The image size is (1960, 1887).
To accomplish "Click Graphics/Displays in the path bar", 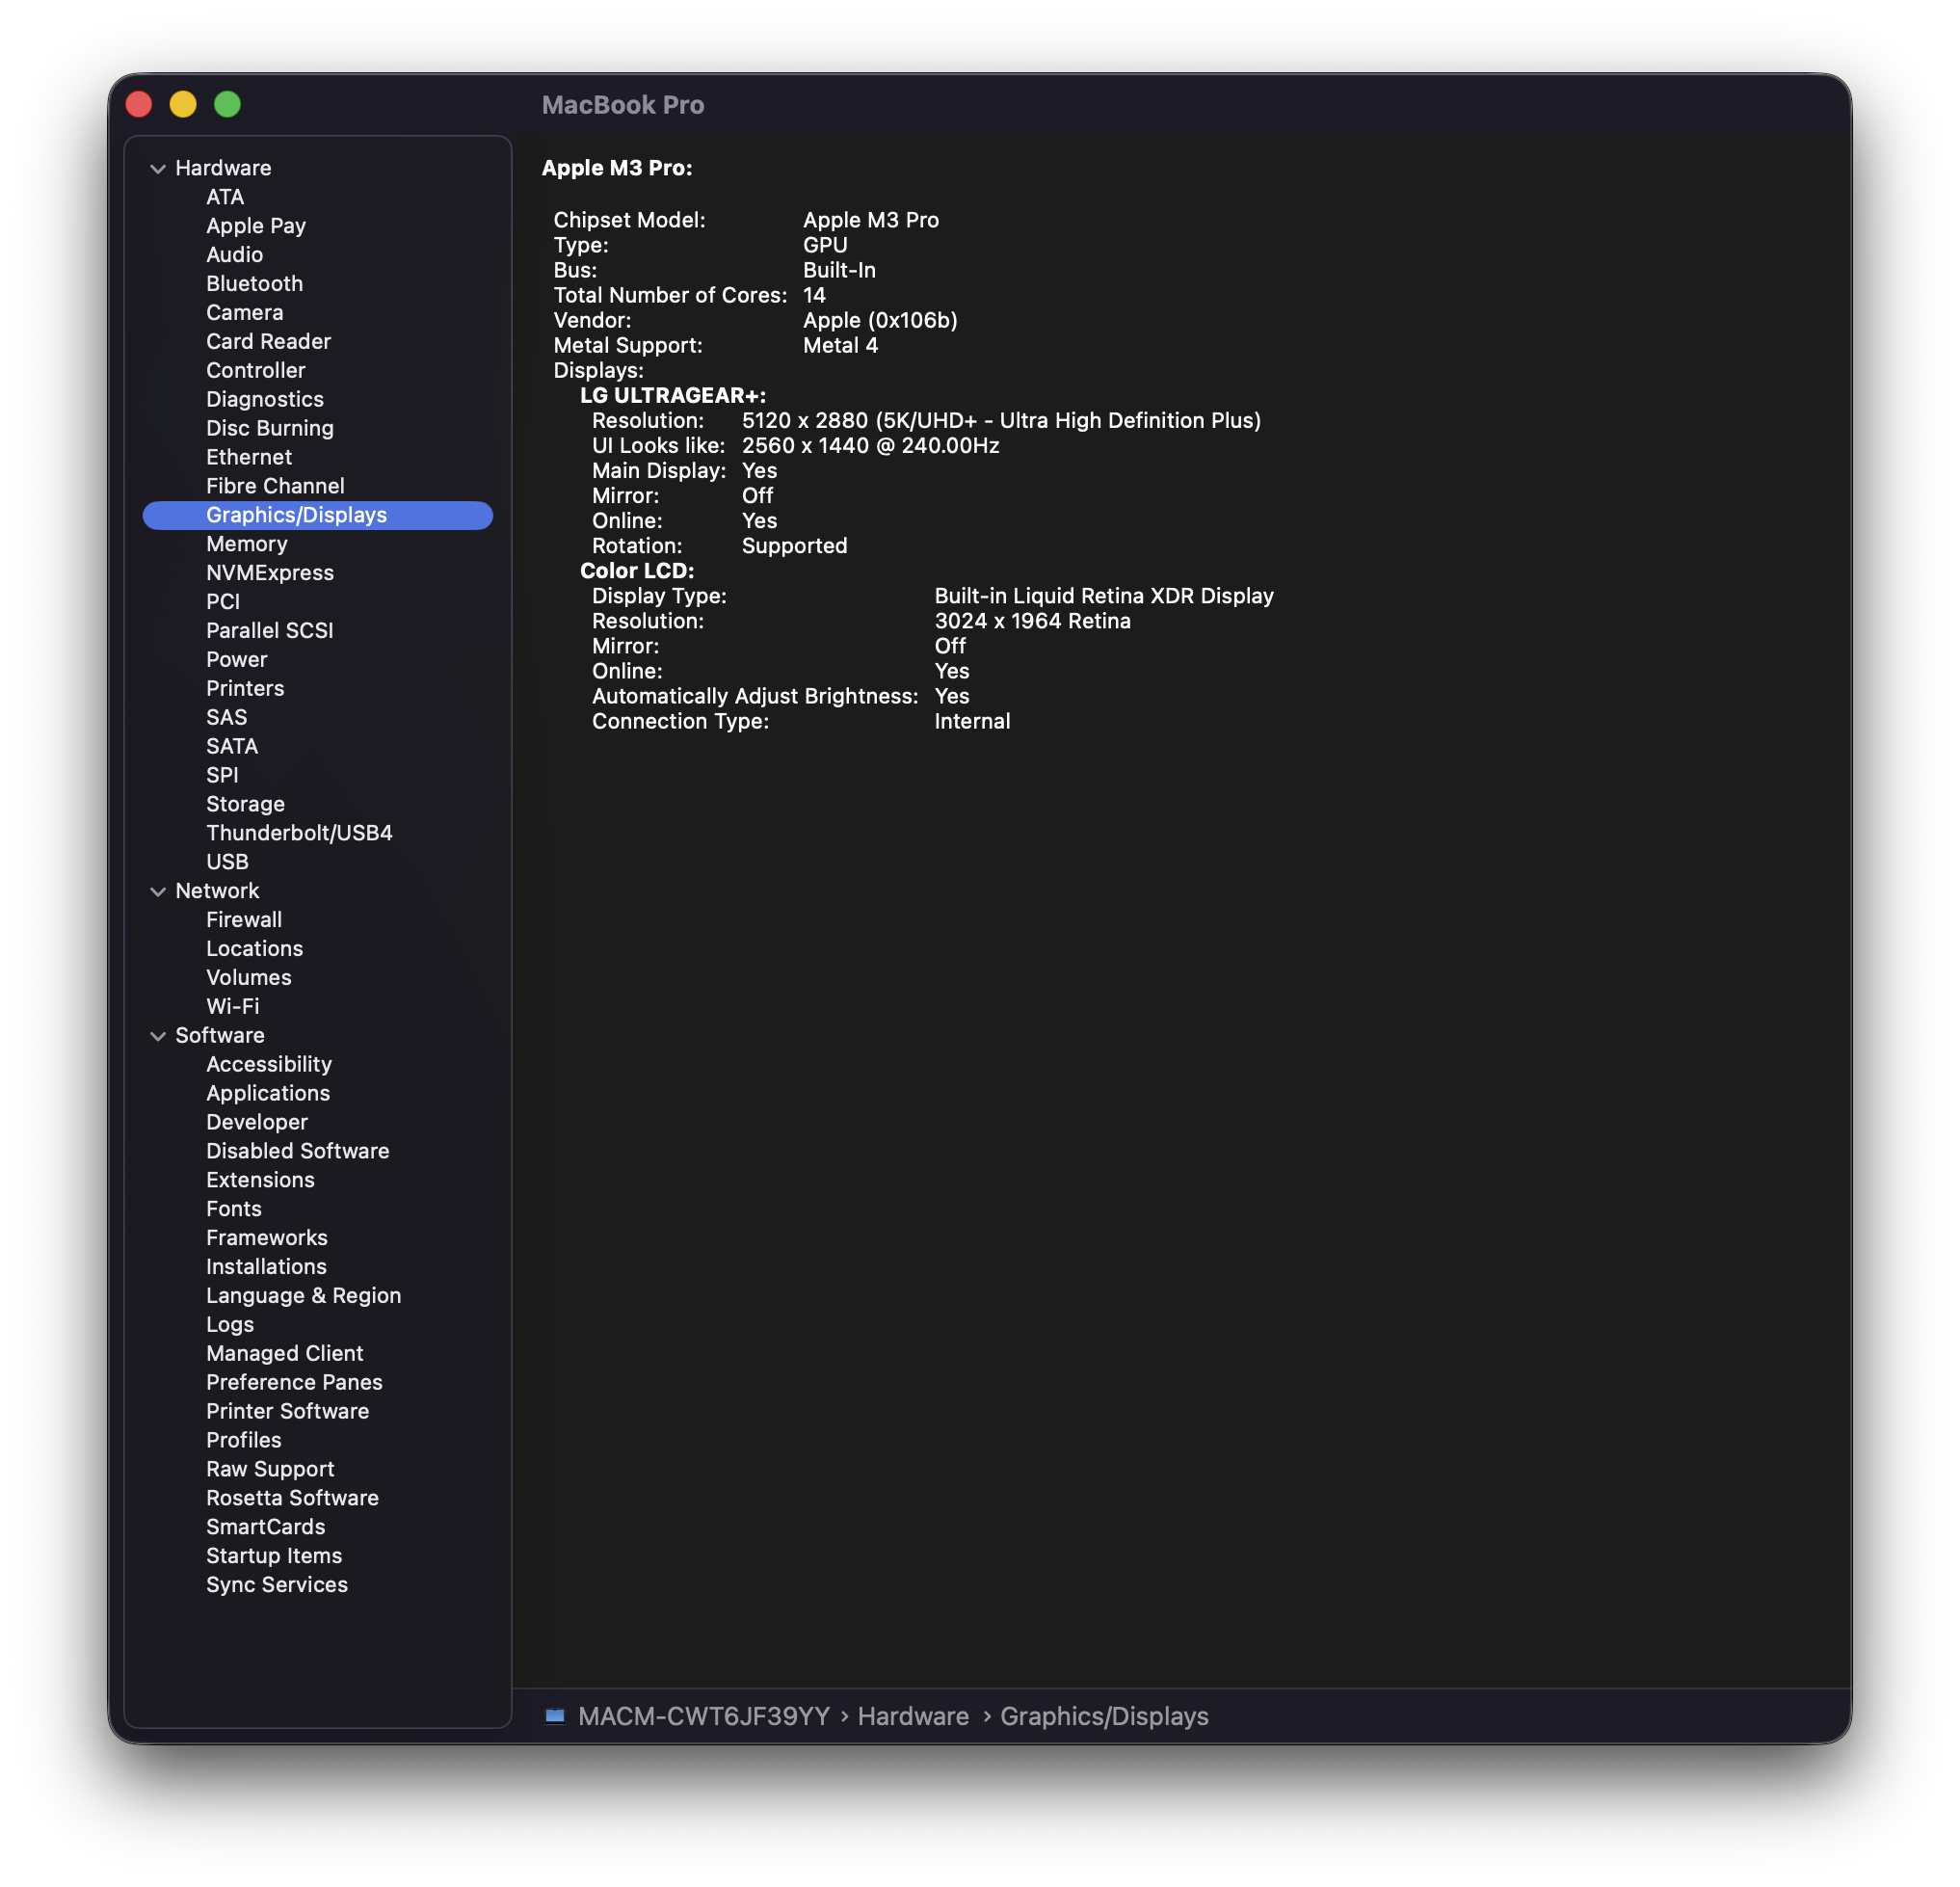I will point(1103,1716).
